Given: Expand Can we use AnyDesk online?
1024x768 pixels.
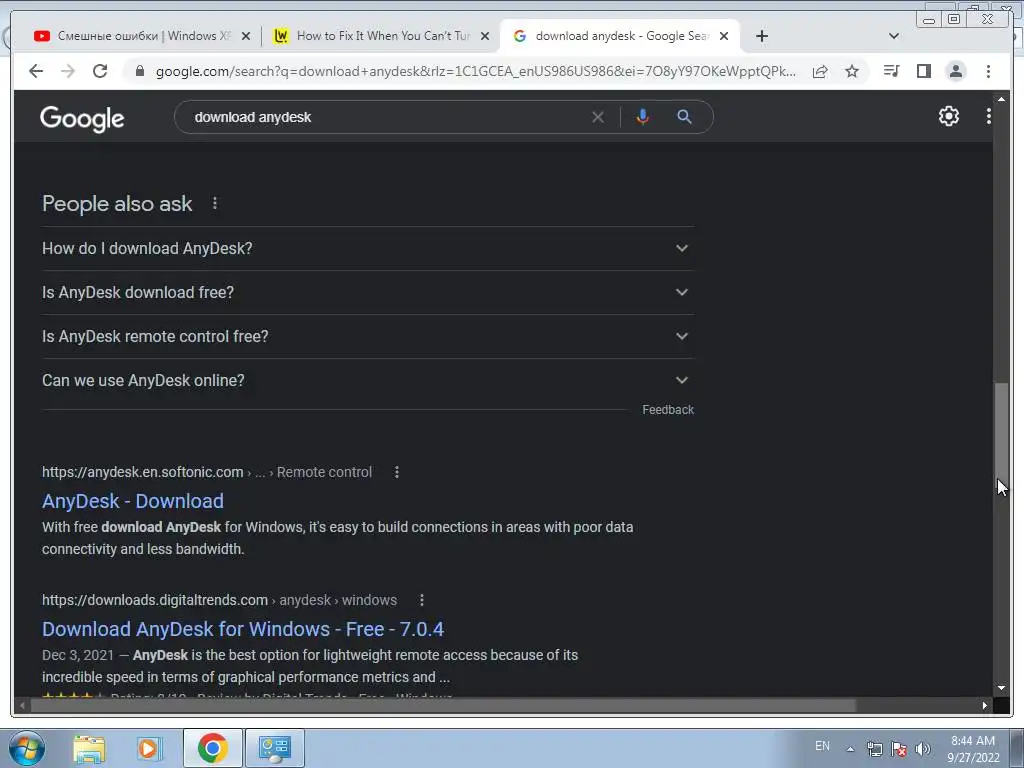Looking at the screenshot, I should 368,380.
